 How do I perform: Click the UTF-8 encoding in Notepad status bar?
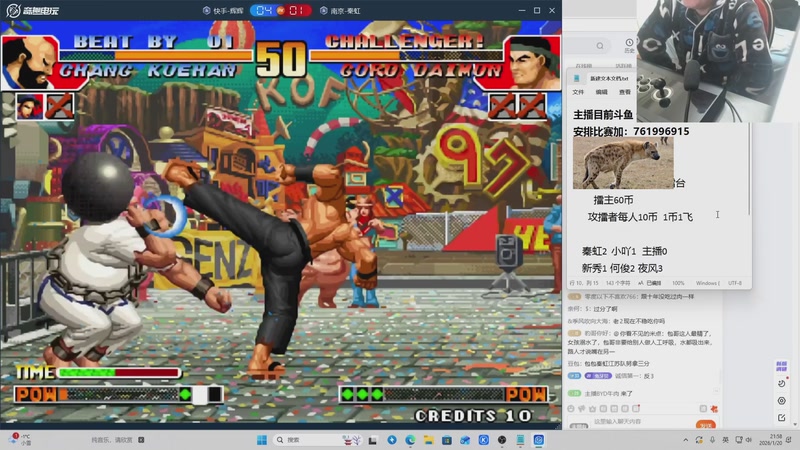[735, 283]
